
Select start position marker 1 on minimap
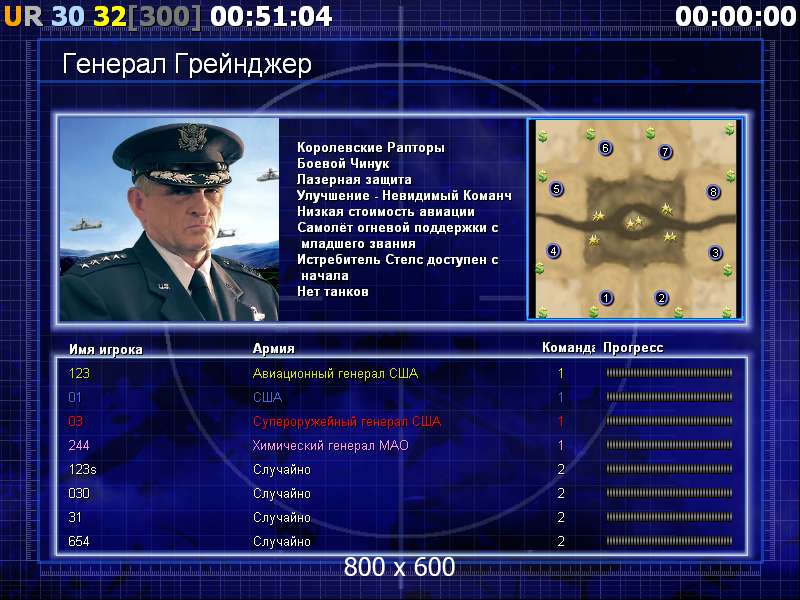(606, 297)
